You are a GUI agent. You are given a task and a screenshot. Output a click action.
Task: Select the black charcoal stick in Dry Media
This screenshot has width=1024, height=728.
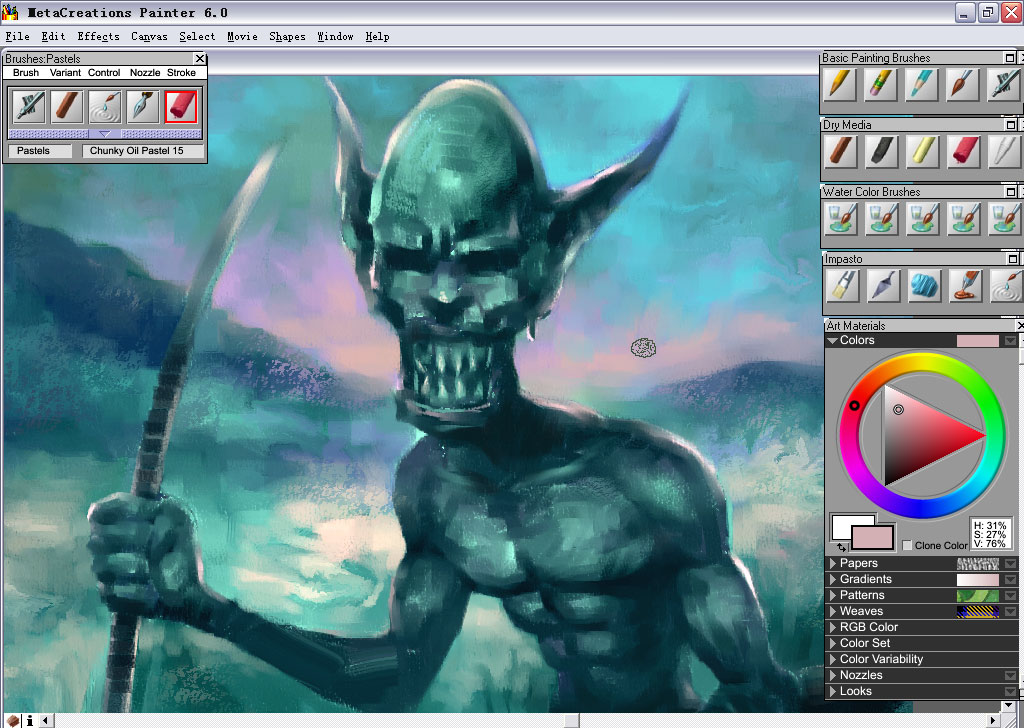pyautogui.click(x=881, y=151)
